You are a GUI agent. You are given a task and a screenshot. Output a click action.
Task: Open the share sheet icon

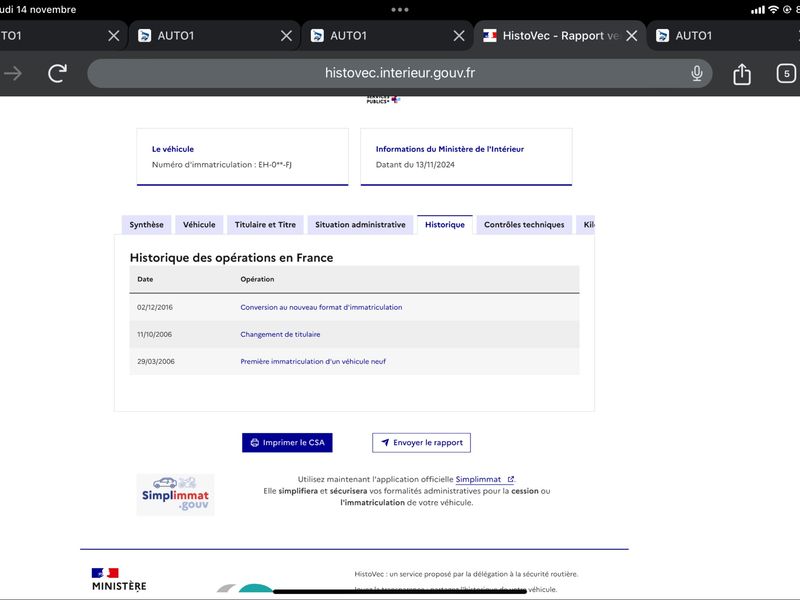tap(742, 74)
